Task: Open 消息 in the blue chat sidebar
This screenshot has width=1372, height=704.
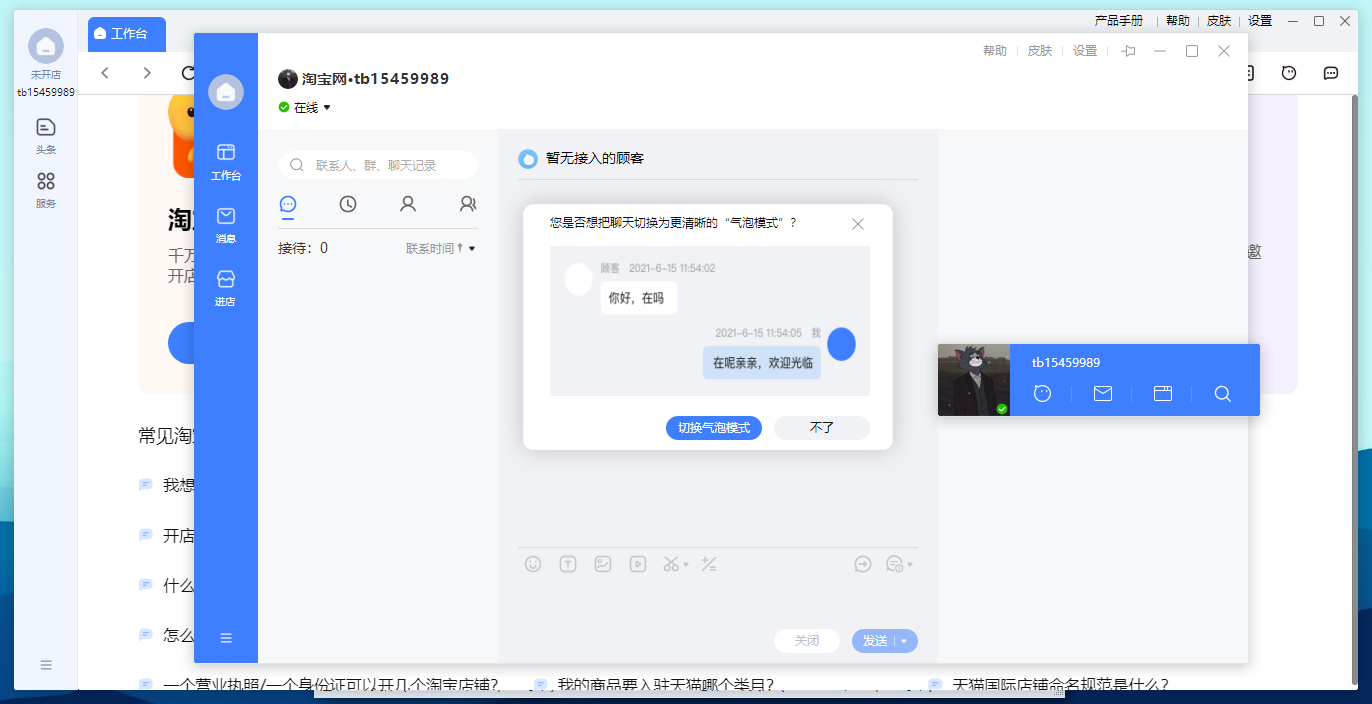Action: point(226,224)
